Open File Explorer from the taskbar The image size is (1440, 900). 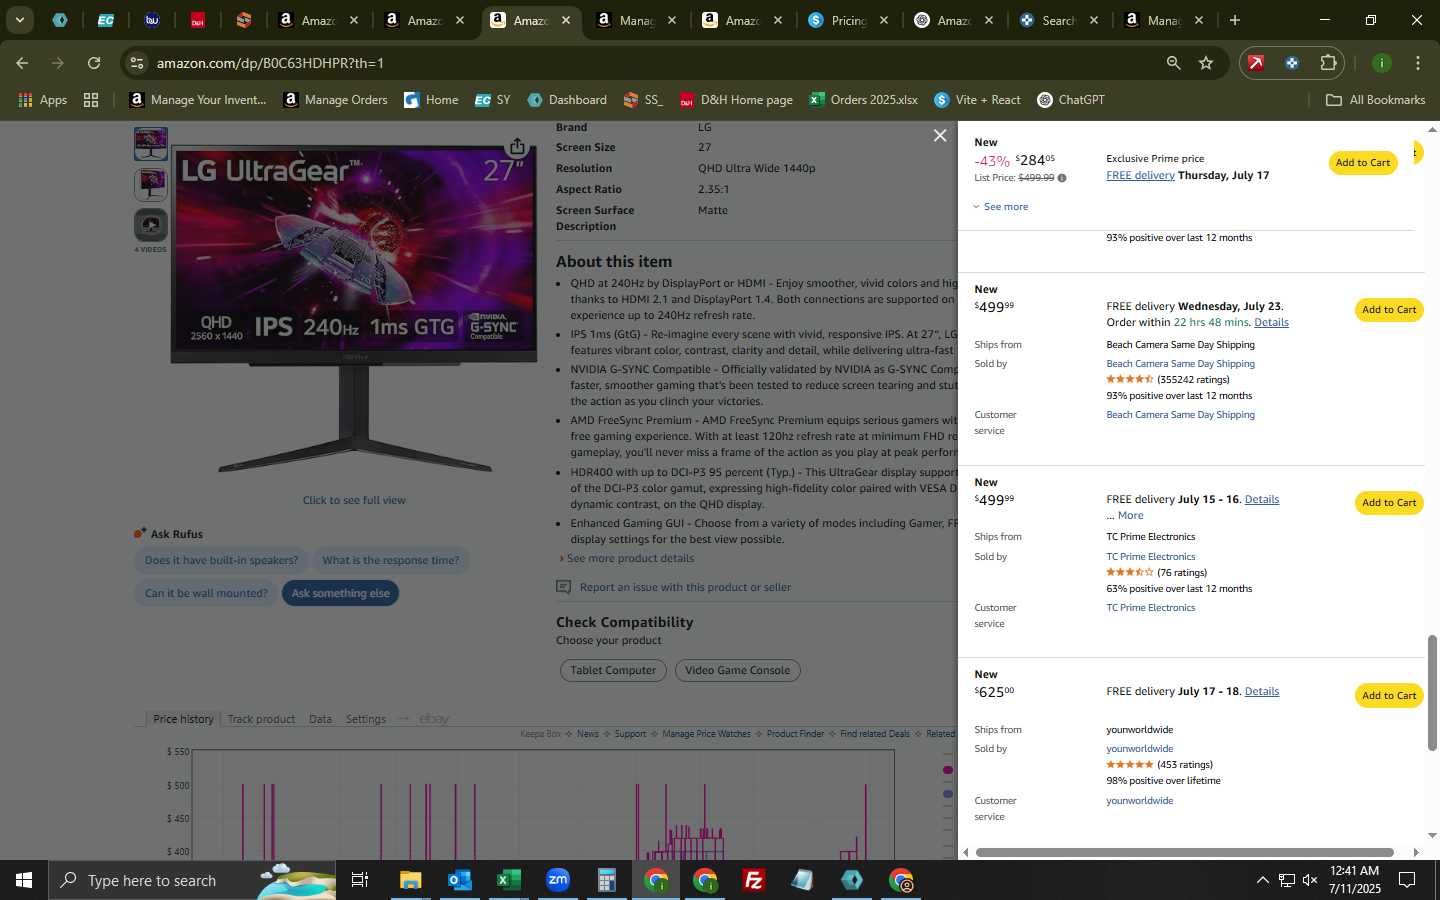410,880
